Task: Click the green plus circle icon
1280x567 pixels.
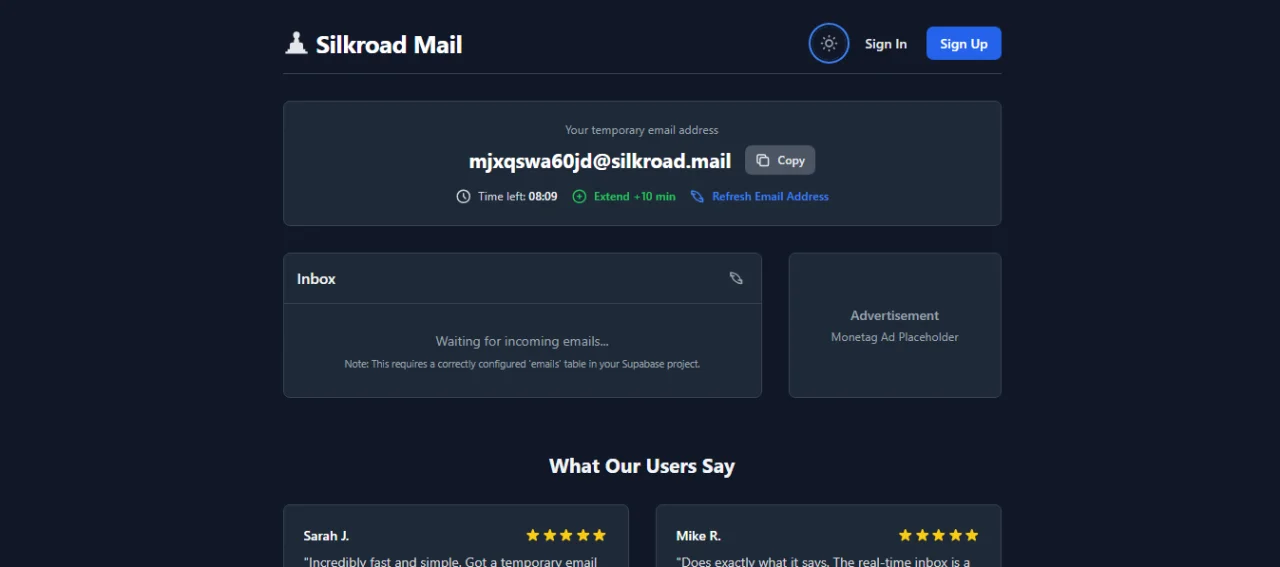Action: point(579,196)
